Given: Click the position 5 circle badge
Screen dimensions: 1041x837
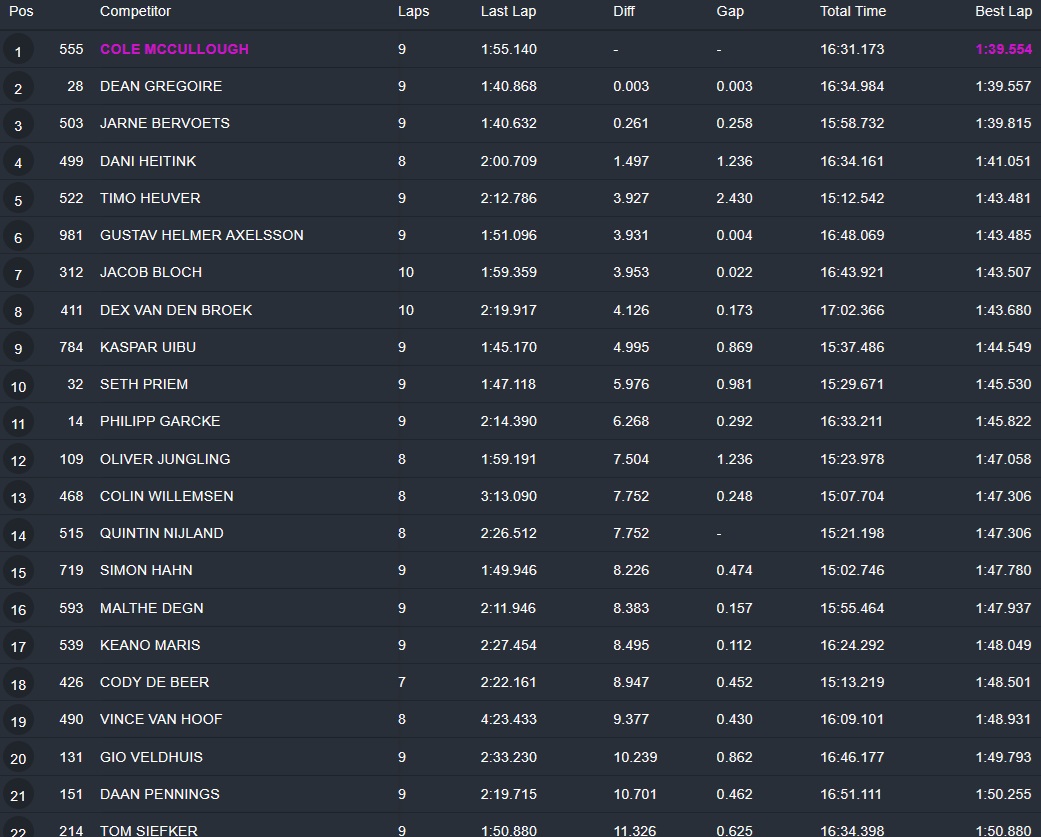Looking at the screenshot, I should pos(18,199).
